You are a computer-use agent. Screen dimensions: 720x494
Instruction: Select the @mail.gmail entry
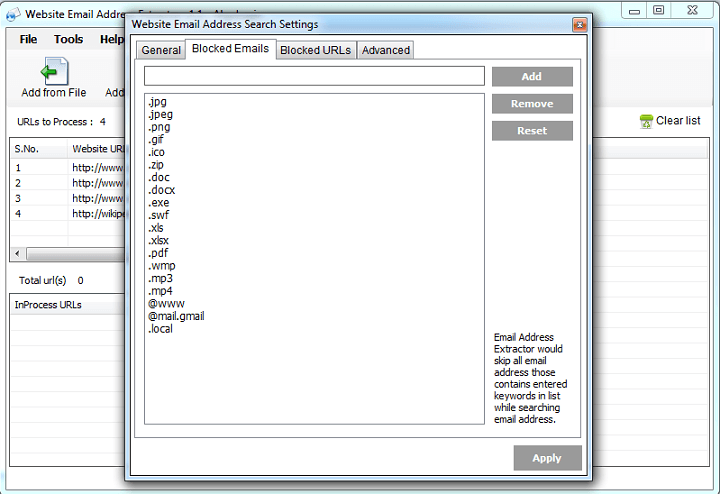click(176, 316)
